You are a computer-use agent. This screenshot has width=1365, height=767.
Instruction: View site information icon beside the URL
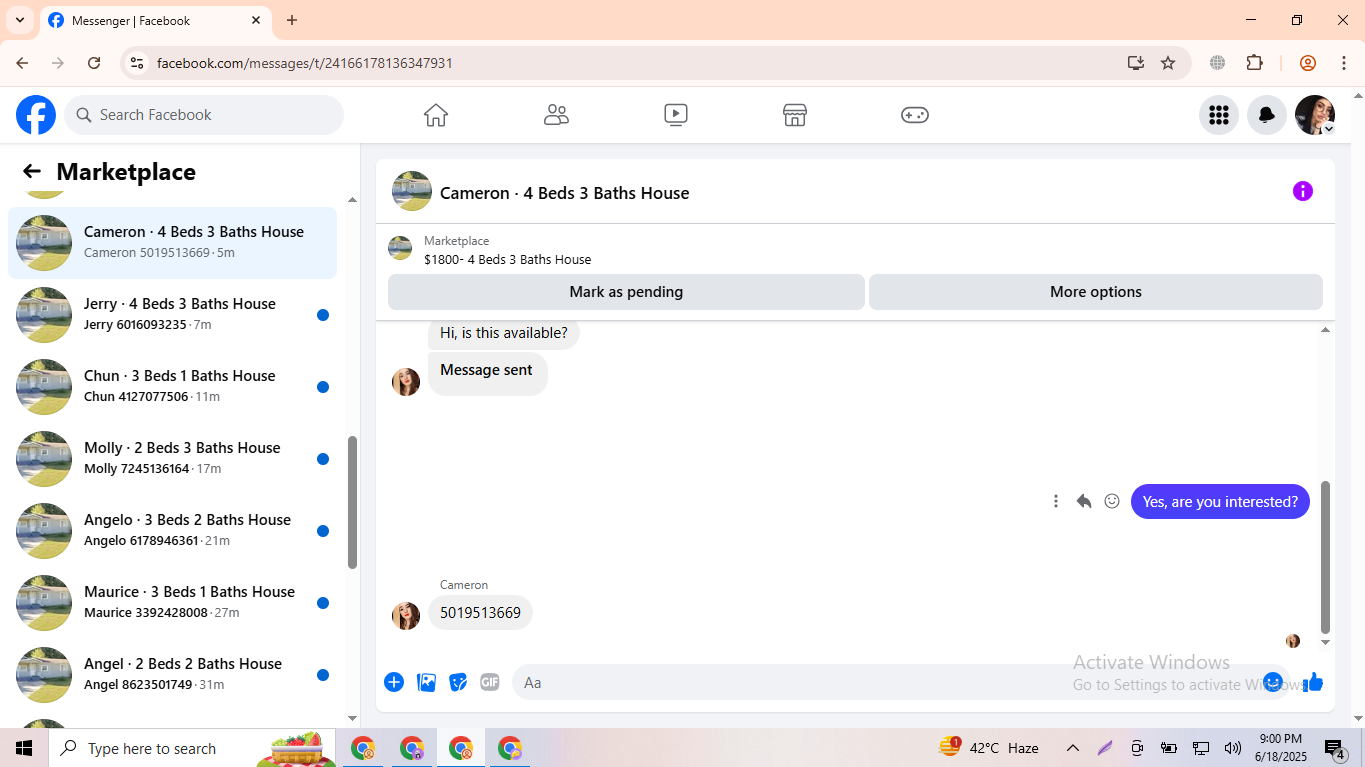click(x=137, y=63)
